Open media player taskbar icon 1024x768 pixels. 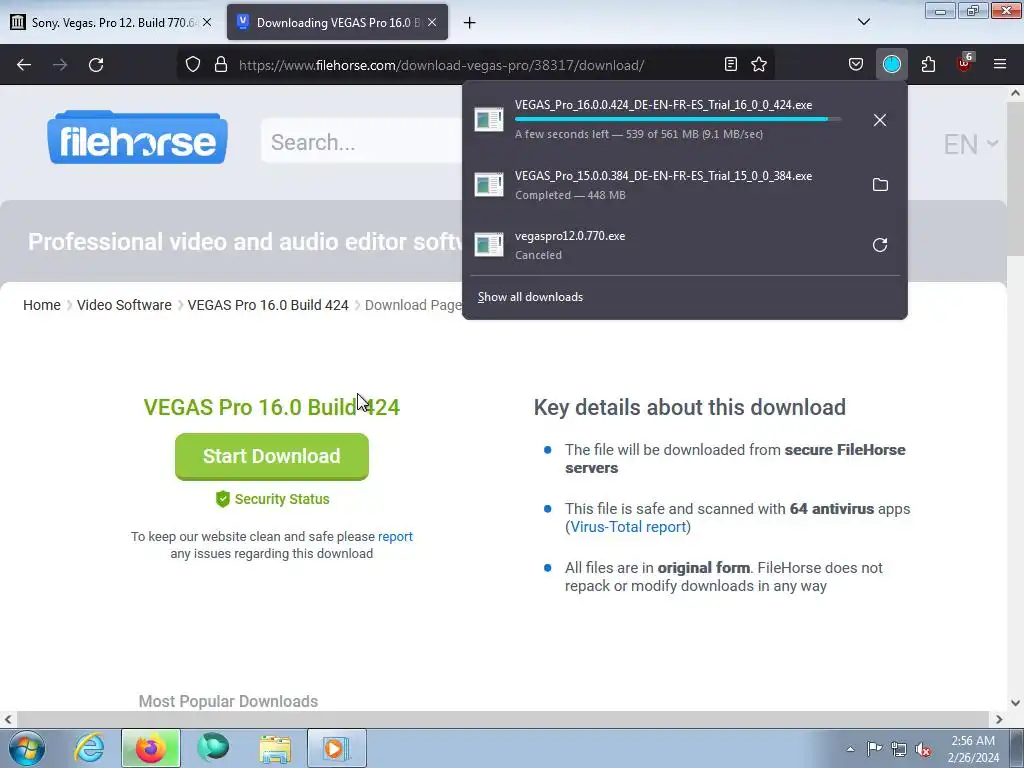[336, 748]
